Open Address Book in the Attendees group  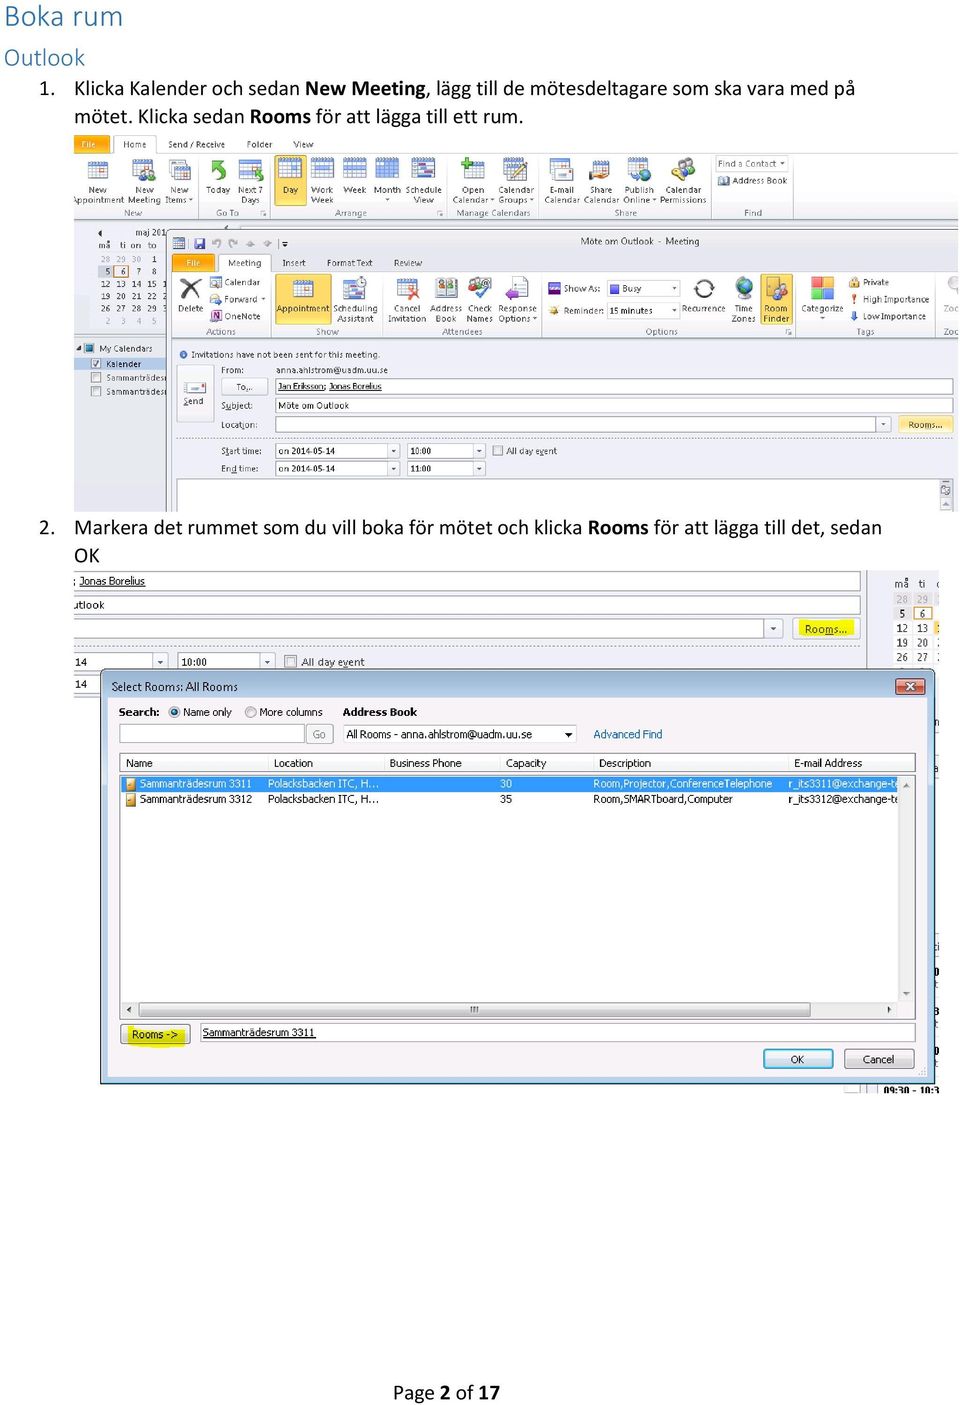click(446, 299)
